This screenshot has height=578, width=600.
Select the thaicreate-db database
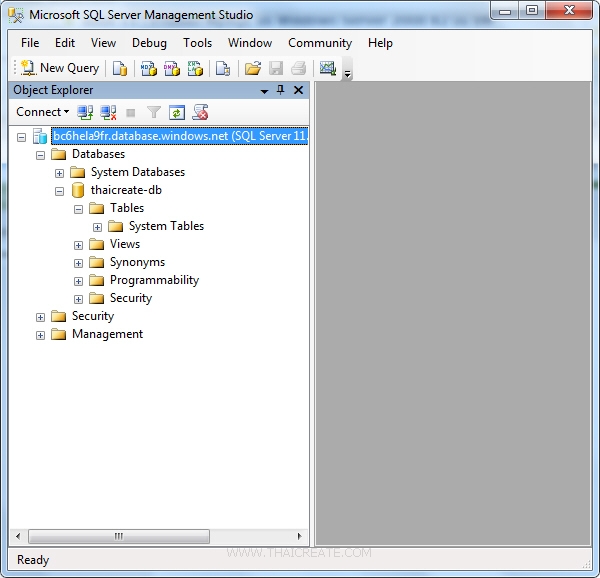point(126,190)
